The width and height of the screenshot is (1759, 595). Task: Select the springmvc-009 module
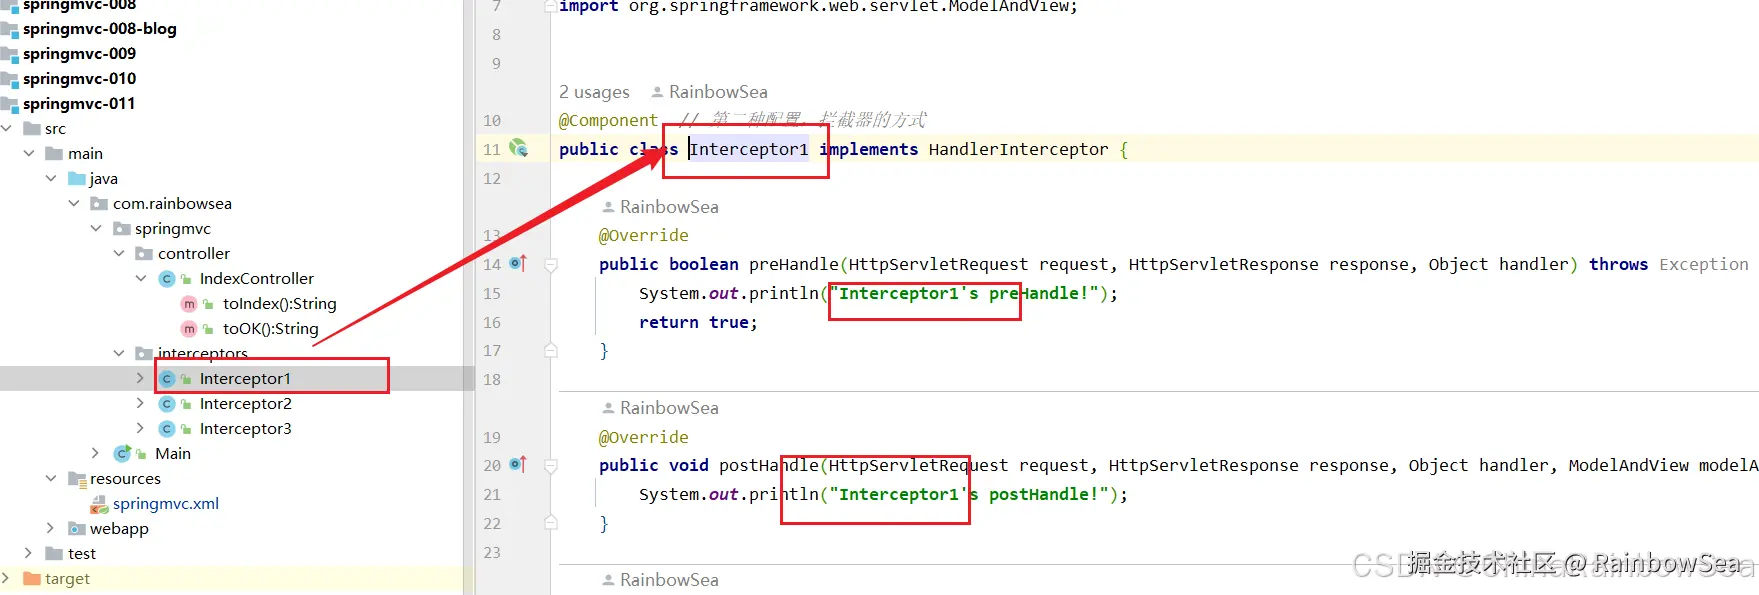[x=79, y=54]
